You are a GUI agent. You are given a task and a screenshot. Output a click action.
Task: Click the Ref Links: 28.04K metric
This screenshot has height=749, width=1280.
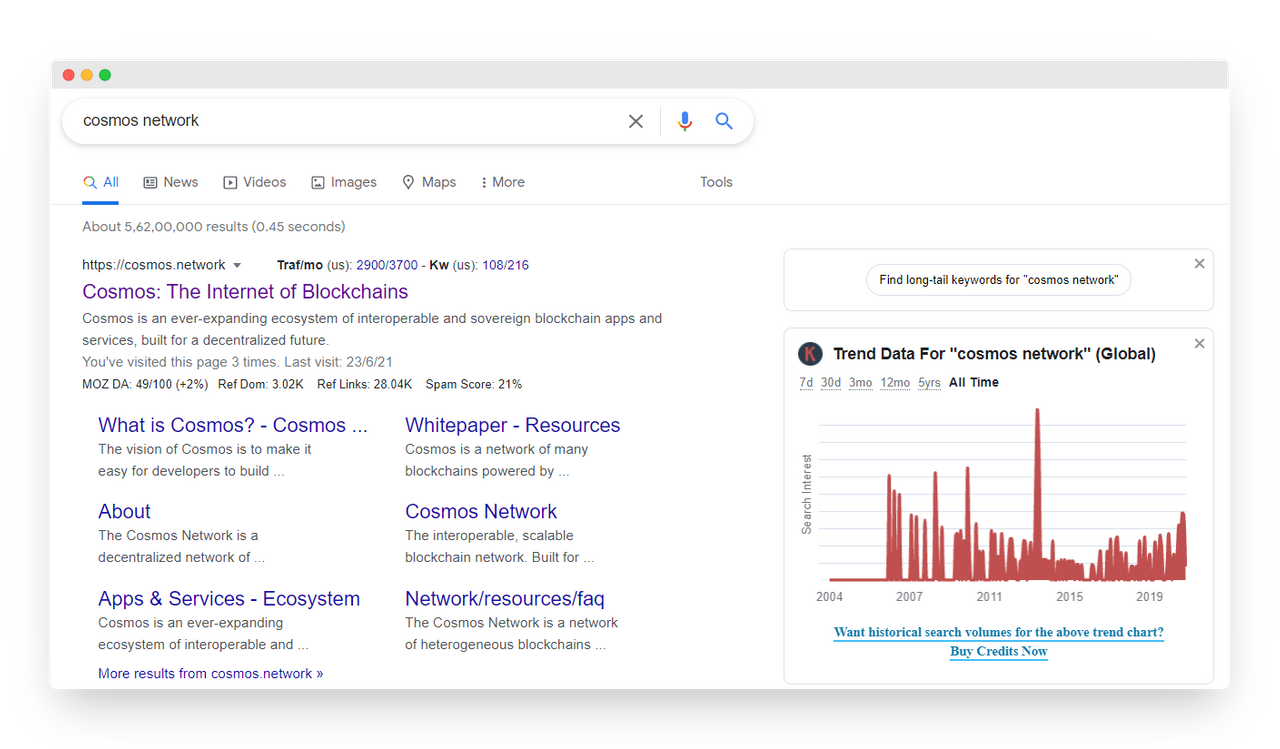364,385
